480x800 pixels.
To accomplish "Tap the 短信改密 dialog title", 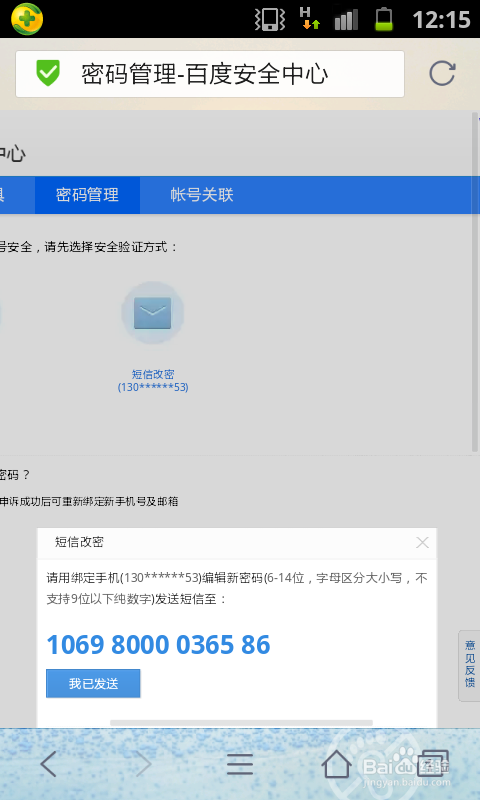I will [x=79, y=542].
